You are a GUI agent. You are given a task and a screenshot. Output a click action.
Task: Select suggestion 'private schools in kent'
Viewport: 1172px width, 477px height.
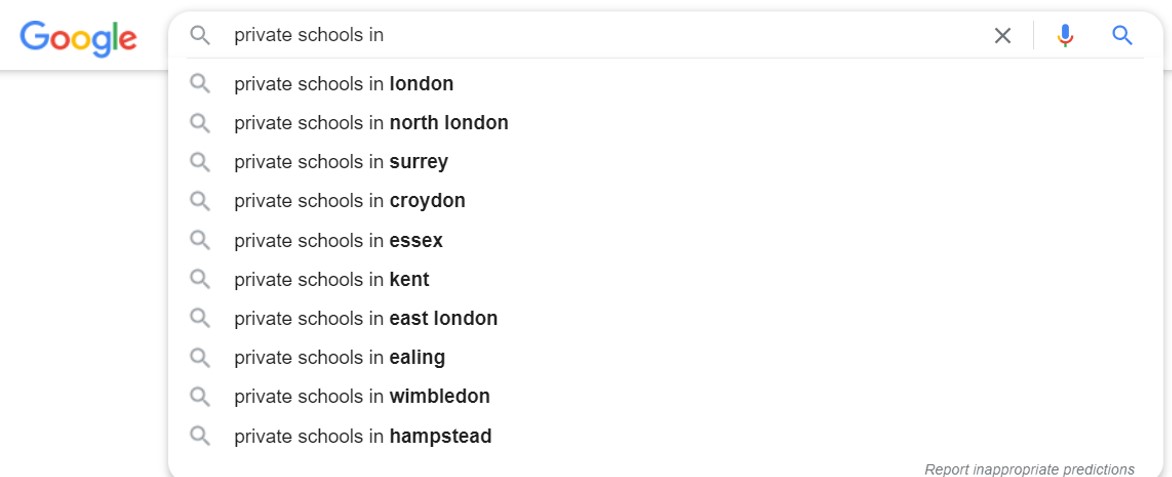click(x=665, y=280)
